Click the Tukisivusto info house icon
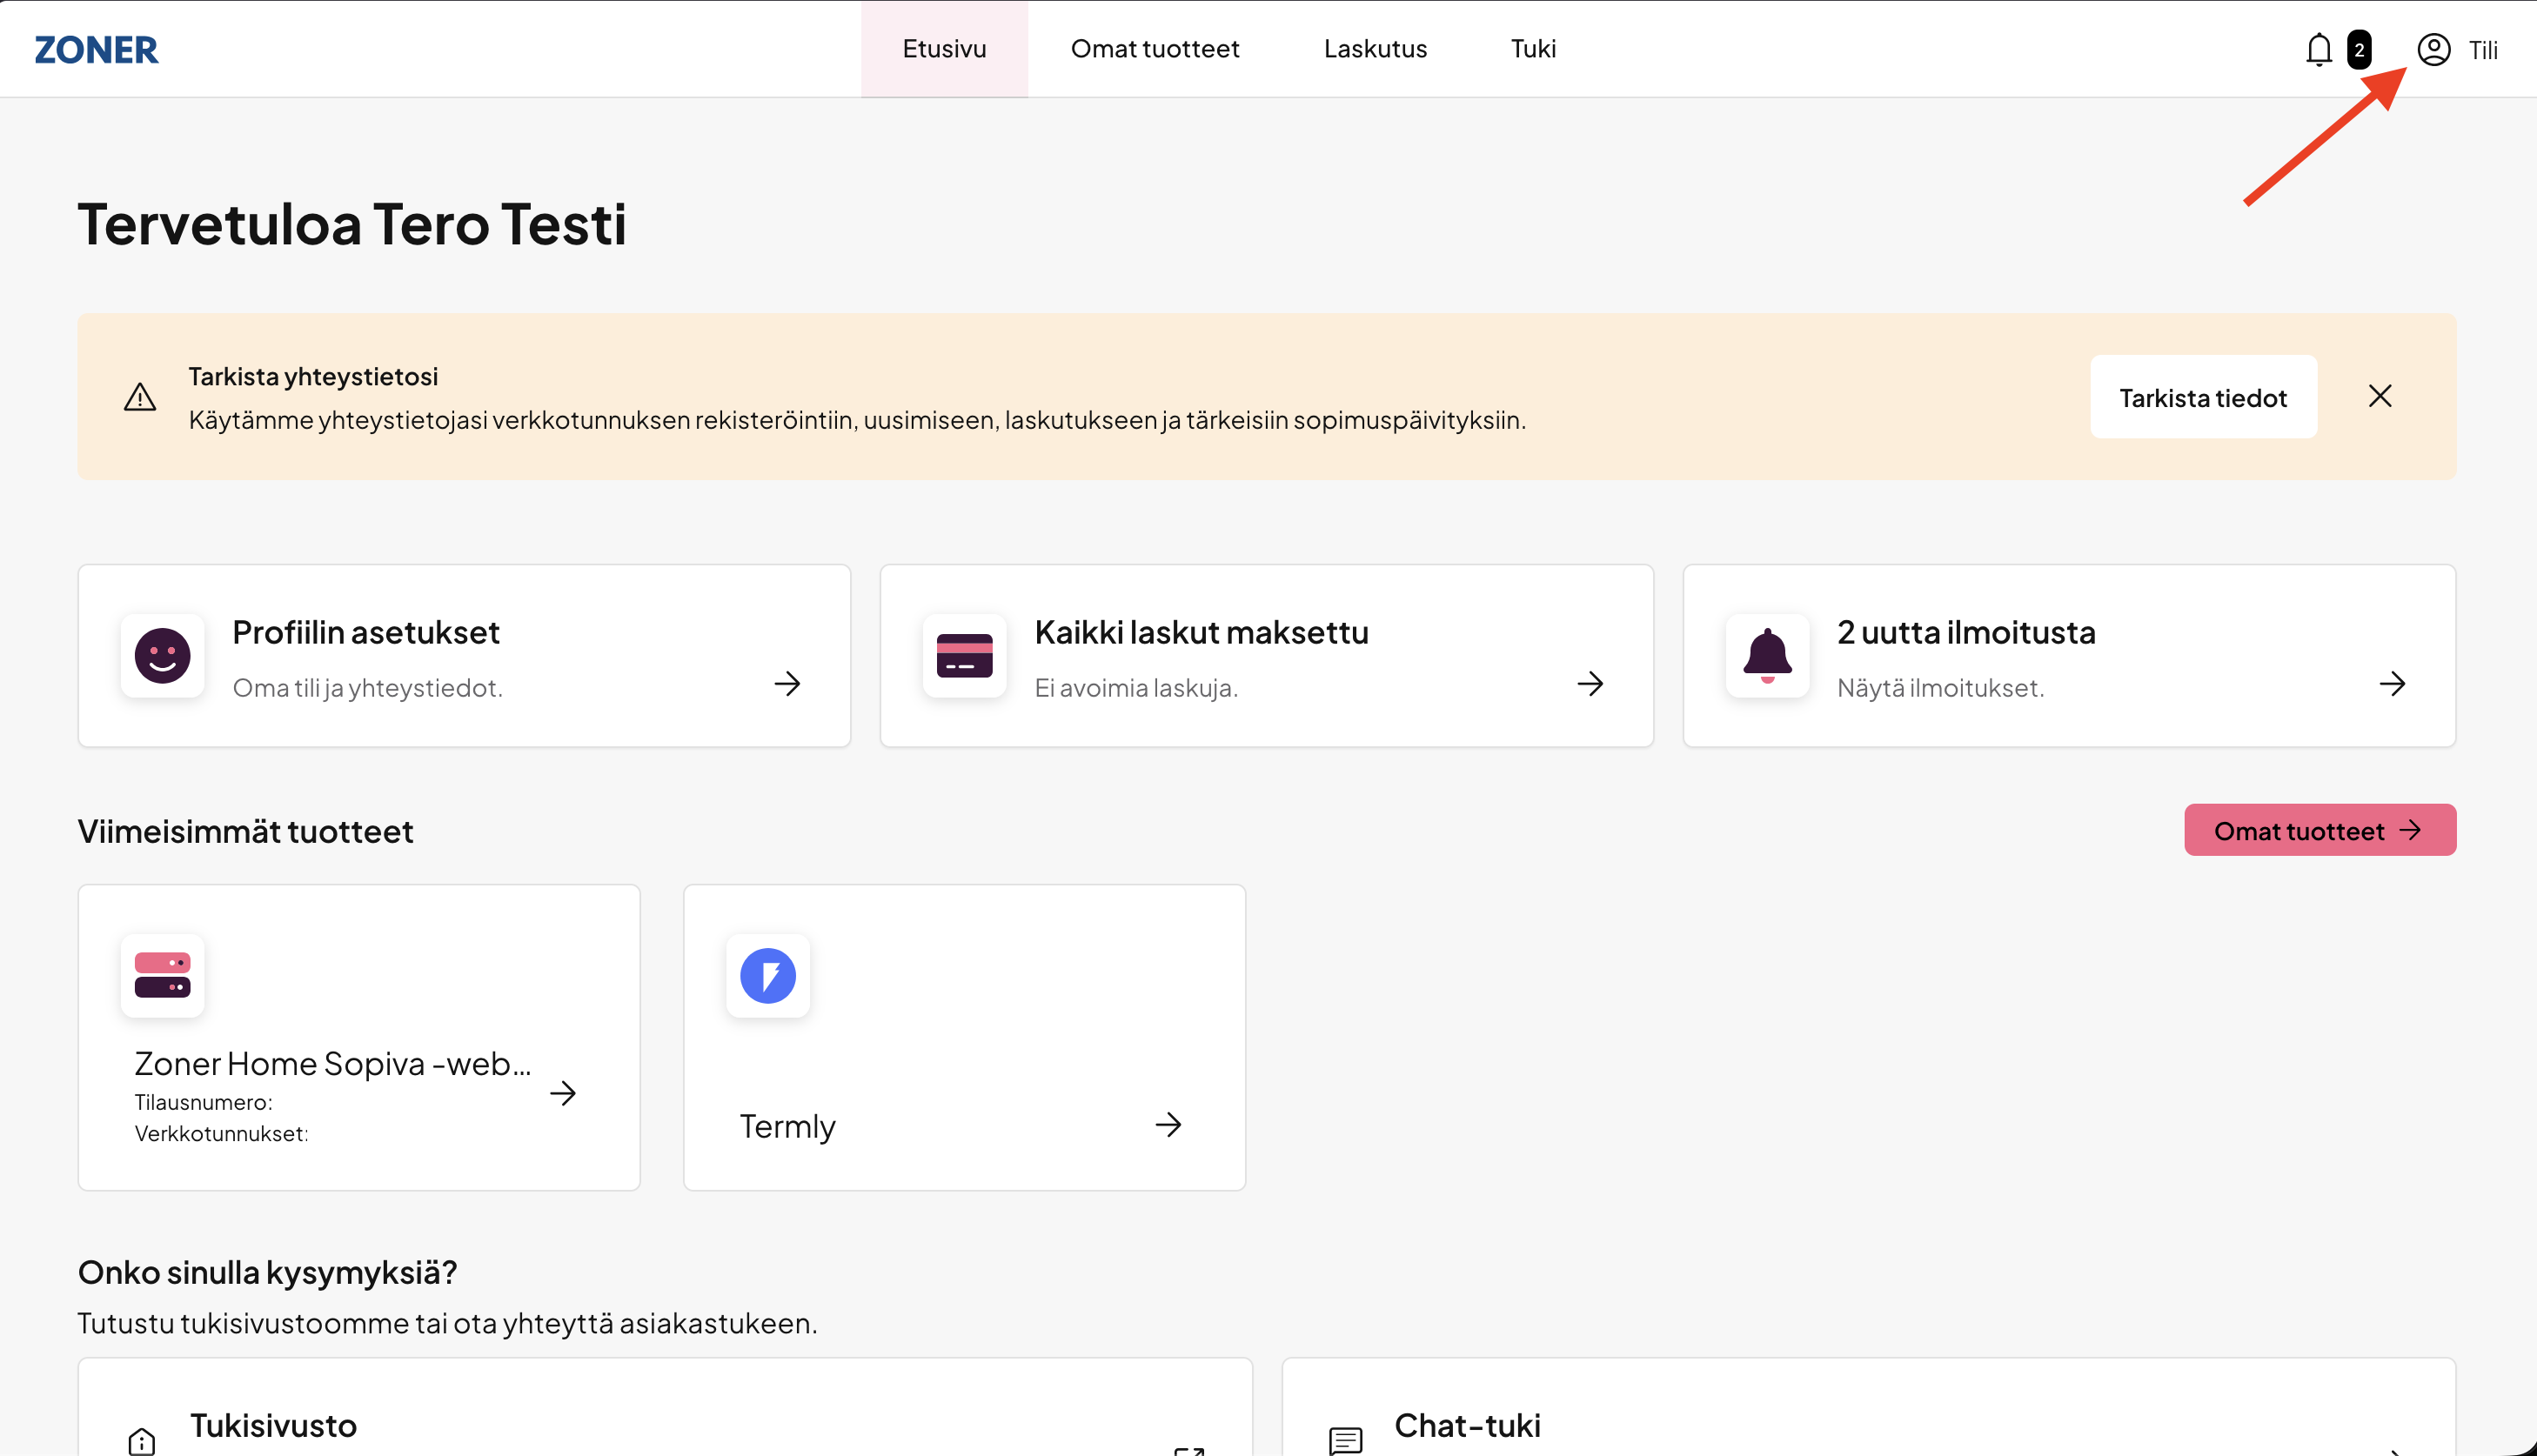This screenshot has width=2537, height=1456. 142,1440
